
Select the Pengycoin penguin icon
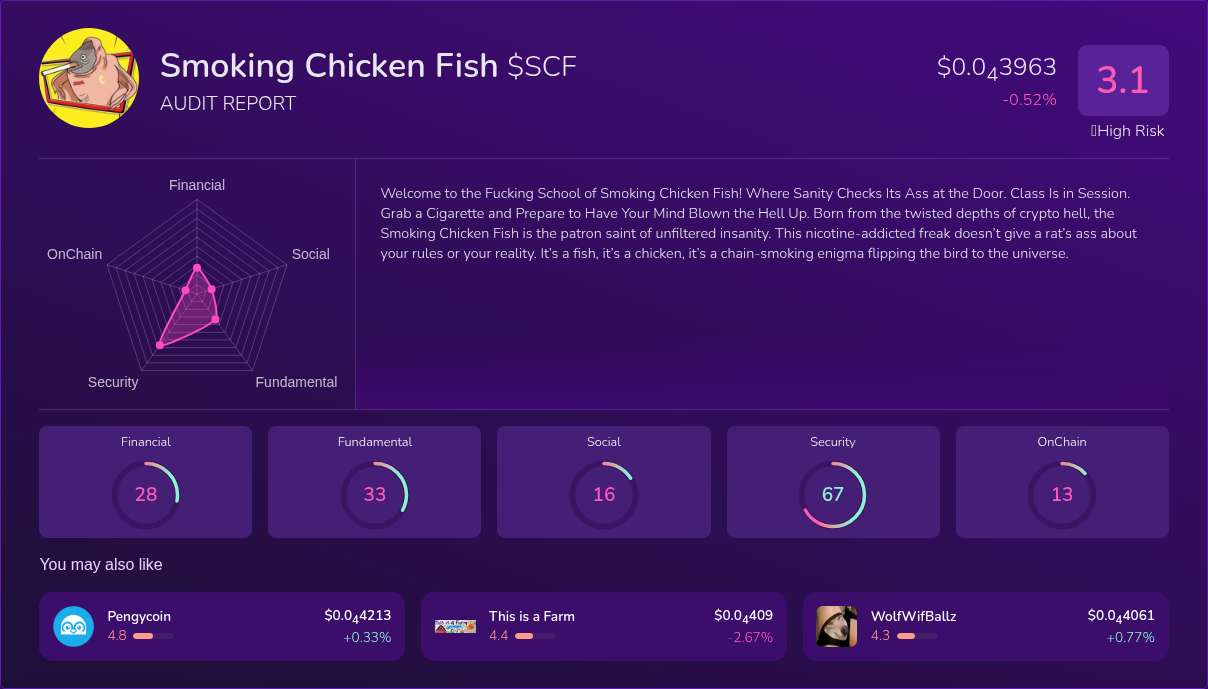pyautogui.click(x=73, y=626)
